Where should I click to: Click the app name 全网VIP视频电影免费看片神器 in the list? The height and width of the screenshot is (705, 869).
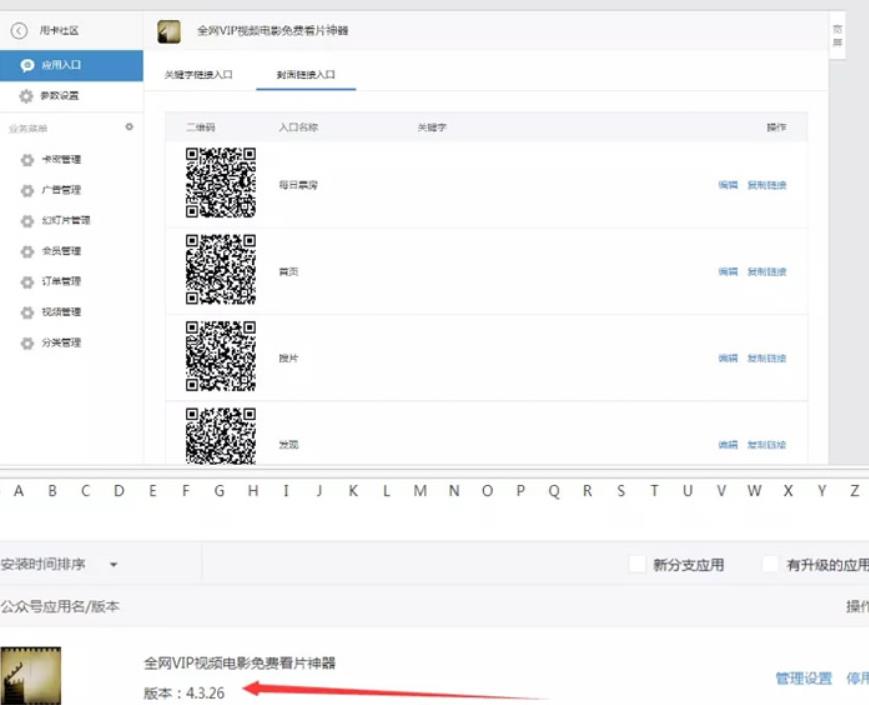240,663
